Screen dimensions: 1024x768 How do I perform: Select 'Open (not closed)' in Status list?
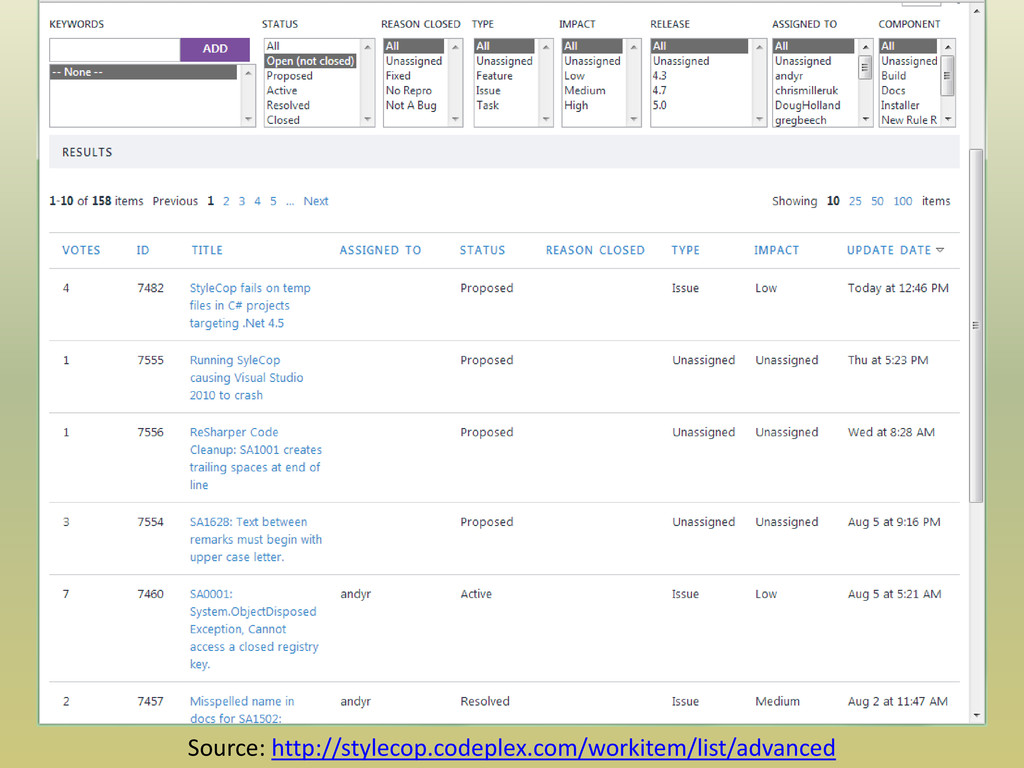310,61
